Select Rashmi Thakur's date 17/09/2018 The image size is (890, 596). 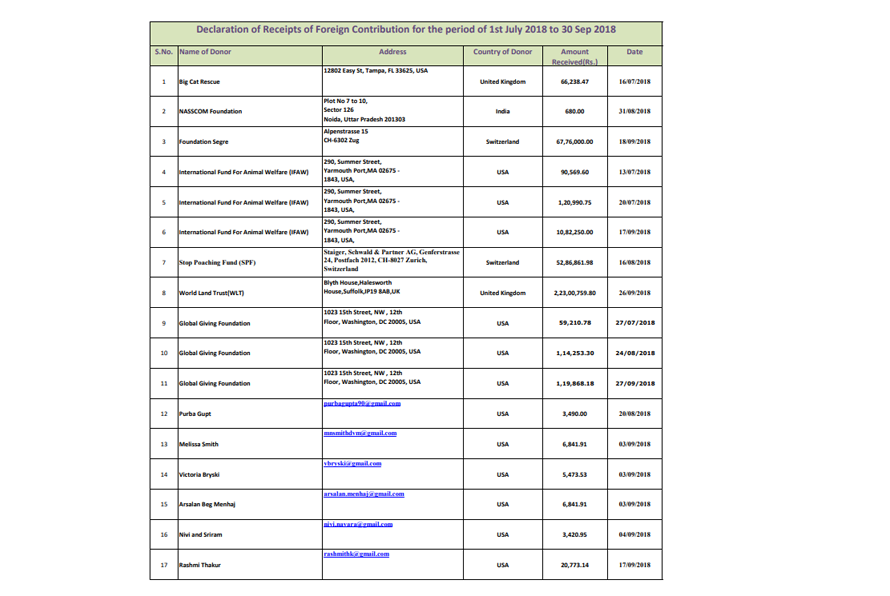pyautogui.click(x=634, y=565)
